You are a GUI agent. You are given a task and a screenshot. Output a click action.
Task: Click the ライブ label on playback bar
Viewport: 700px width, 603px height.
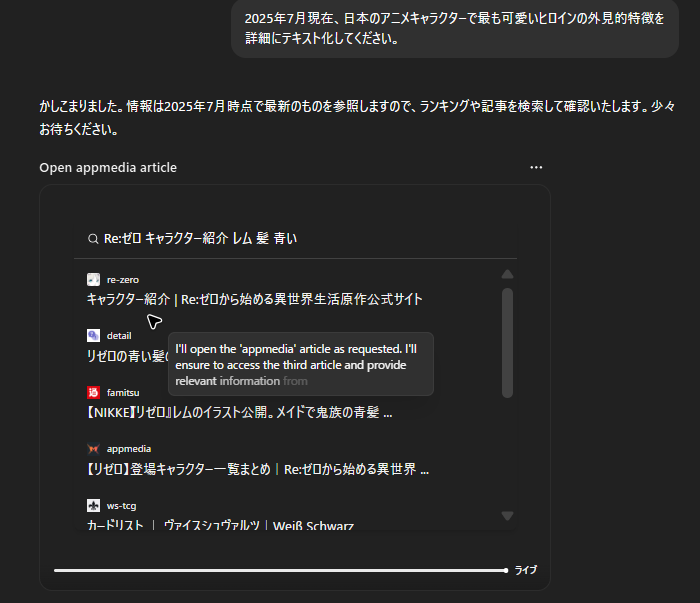click(x=526, y=570)
